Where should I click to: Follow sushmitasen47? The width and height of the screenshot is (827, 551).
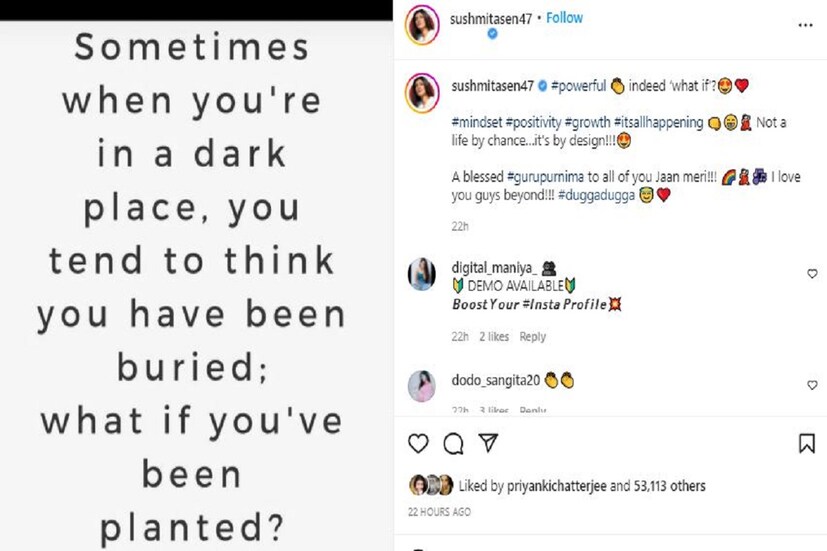(565, 18)
